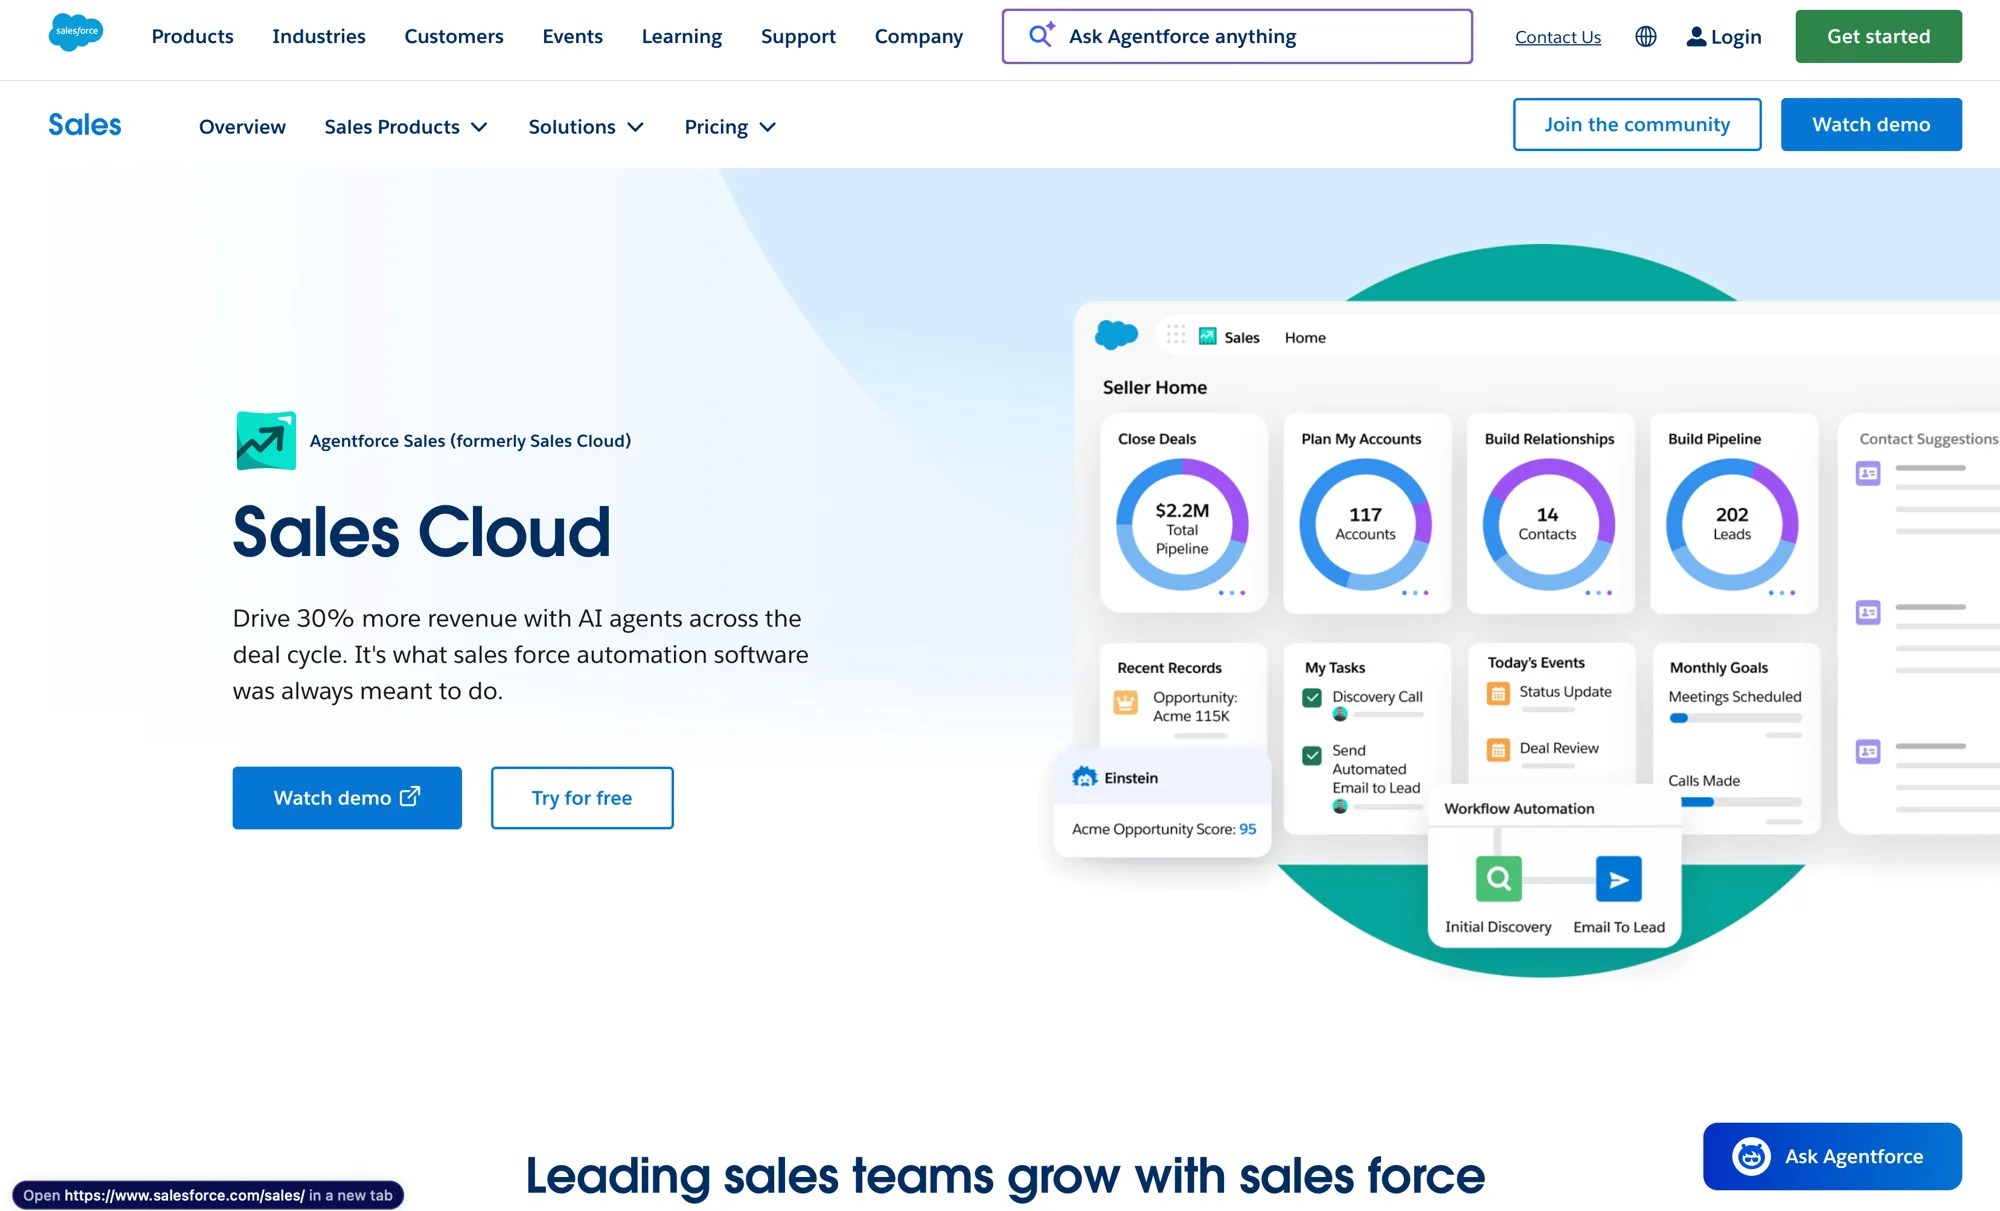The image size is (2000, 1211).
Task: Click the Workflow Automation heading
Action: coord(1519,809)
